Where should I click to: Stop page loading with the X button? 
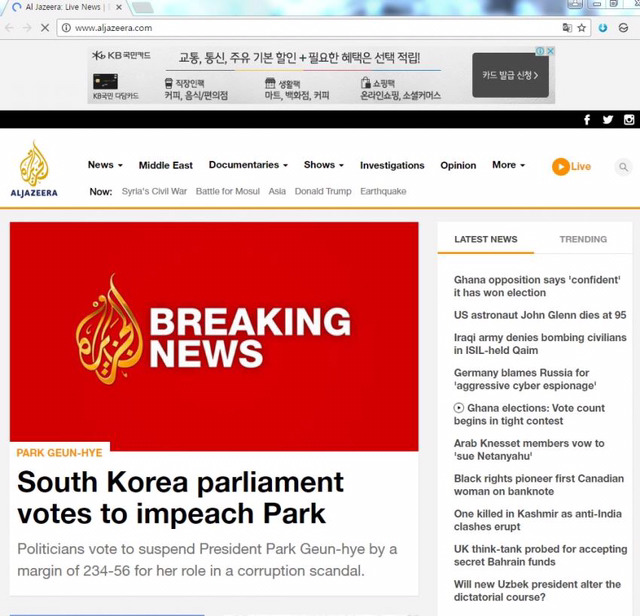(x=45, y=28)
